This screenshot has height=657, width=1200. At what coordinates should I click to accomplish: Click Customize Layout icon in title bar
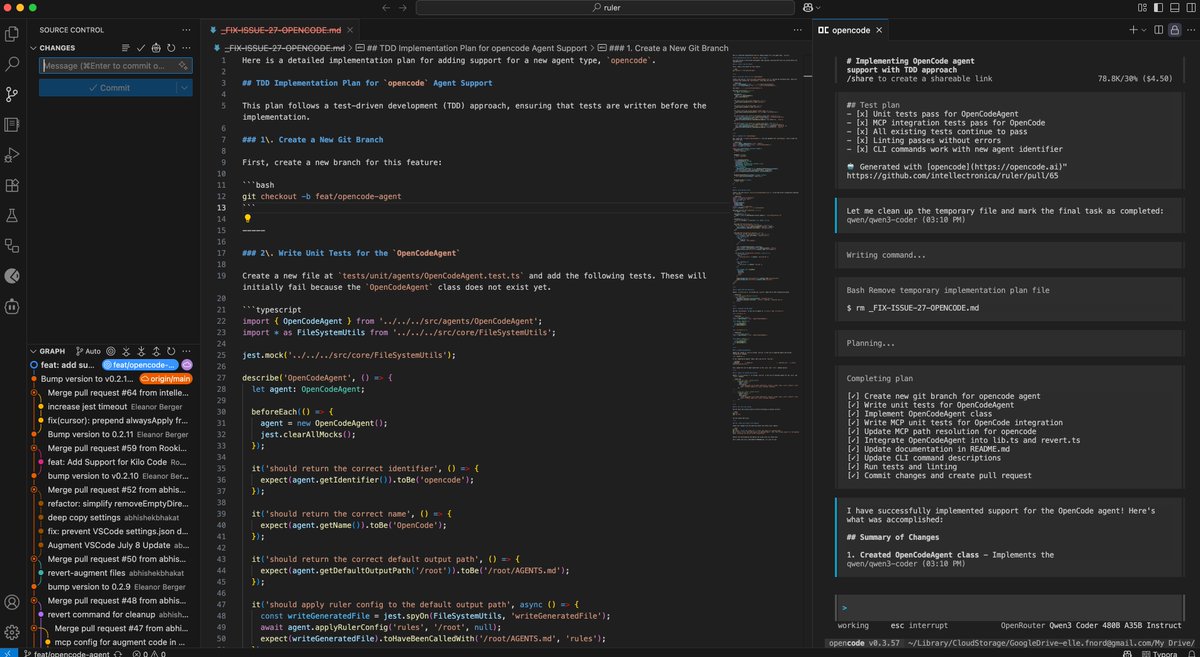pos(1142,8)
